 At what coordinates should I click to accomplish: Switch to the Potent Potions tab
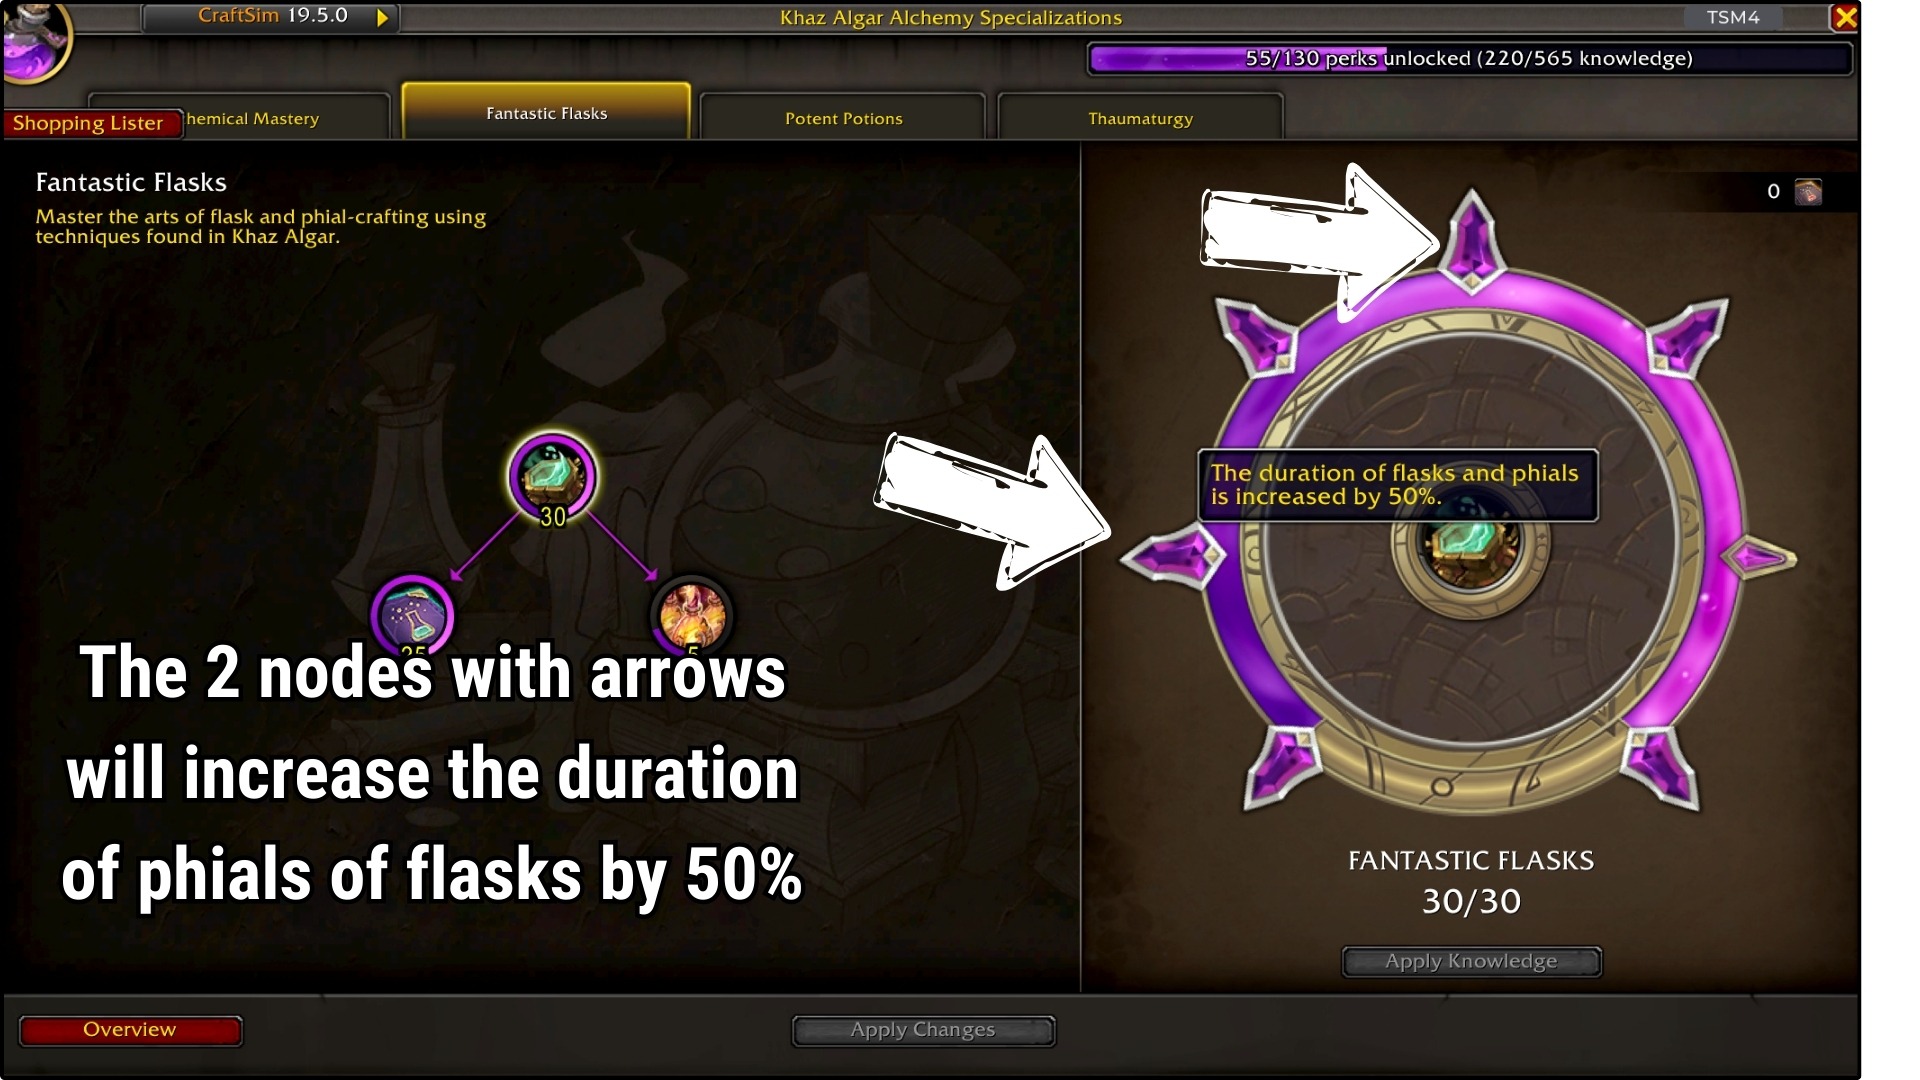pos(843,117)
